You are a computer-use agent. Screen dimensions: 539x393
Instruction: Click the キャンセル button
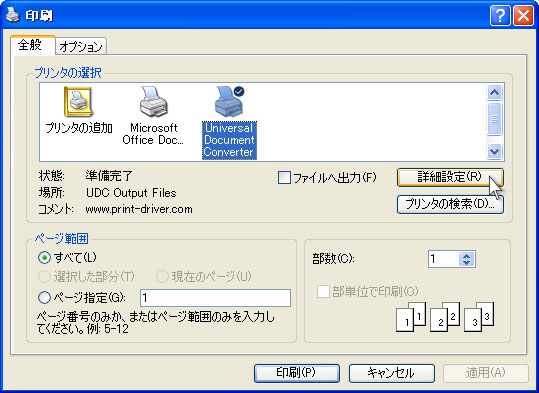coord(392,373)
